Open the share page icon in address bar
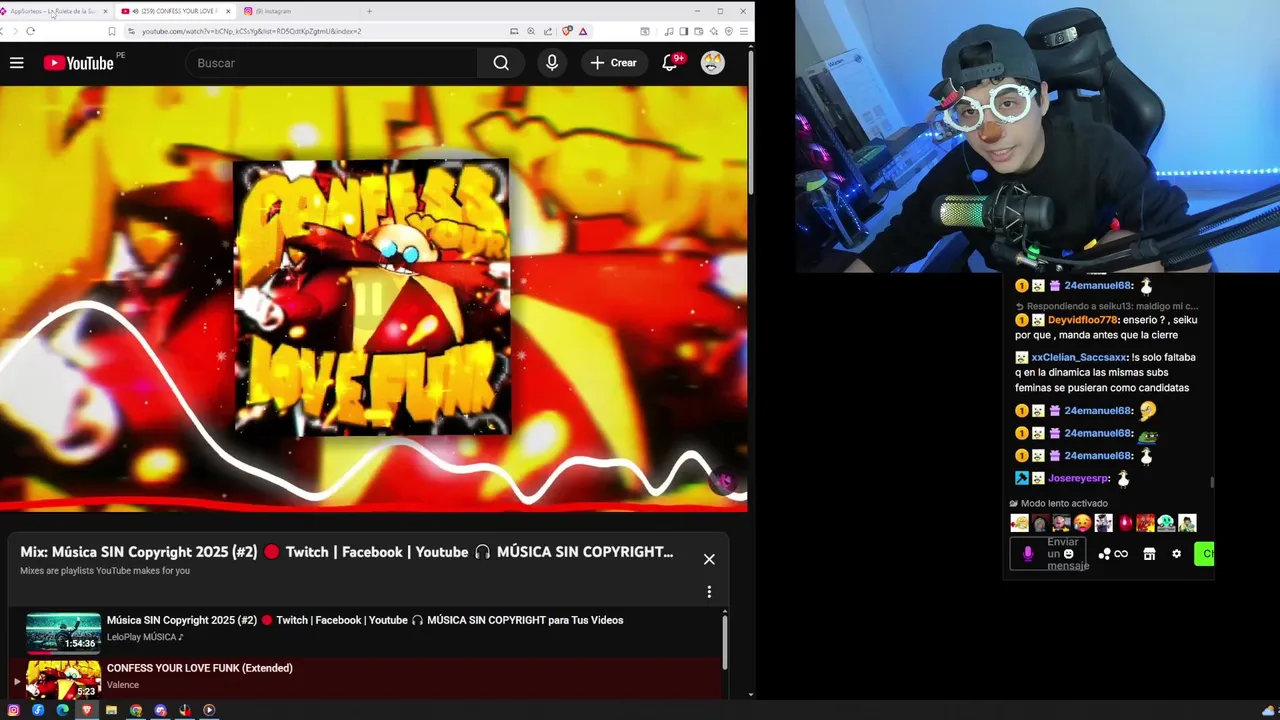Screen dimensions: 1280x720 pyautogui.click(x=549, y=31)
